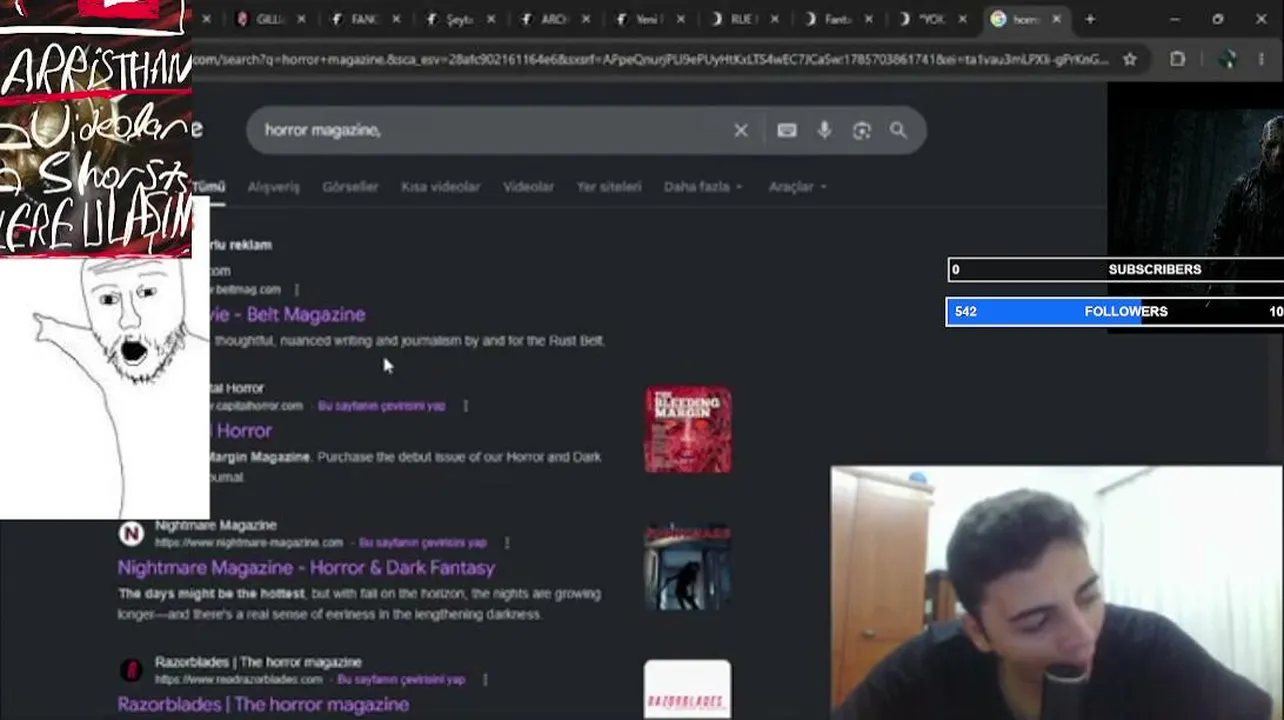Open the Razorblades | The horror magazine result
The height and width of the screenshot is (720, 1284).
(x=263, y=705)
